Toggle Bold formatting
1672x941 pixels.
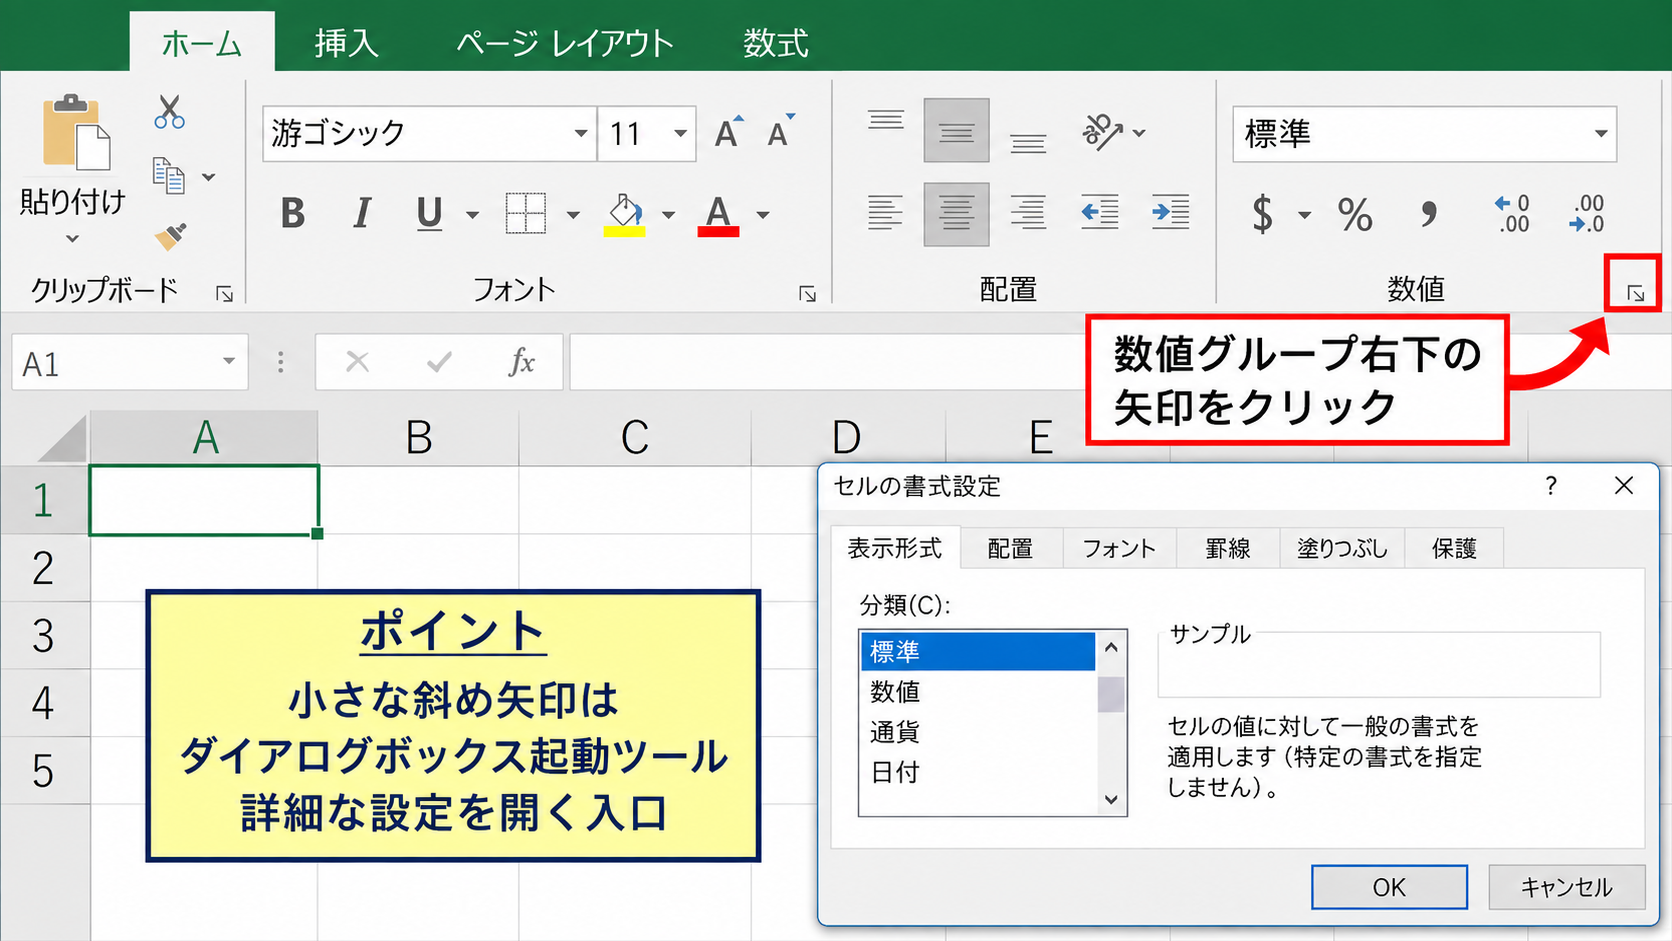292,213
